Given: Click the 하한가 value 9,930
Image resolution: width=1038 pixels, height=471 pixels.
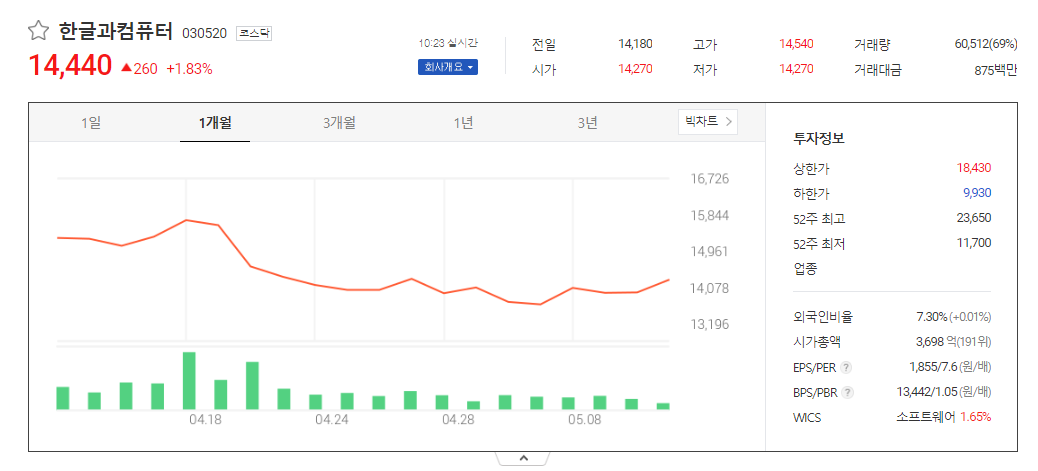Looking at the screenshot, I should click(x=977, y=193).
